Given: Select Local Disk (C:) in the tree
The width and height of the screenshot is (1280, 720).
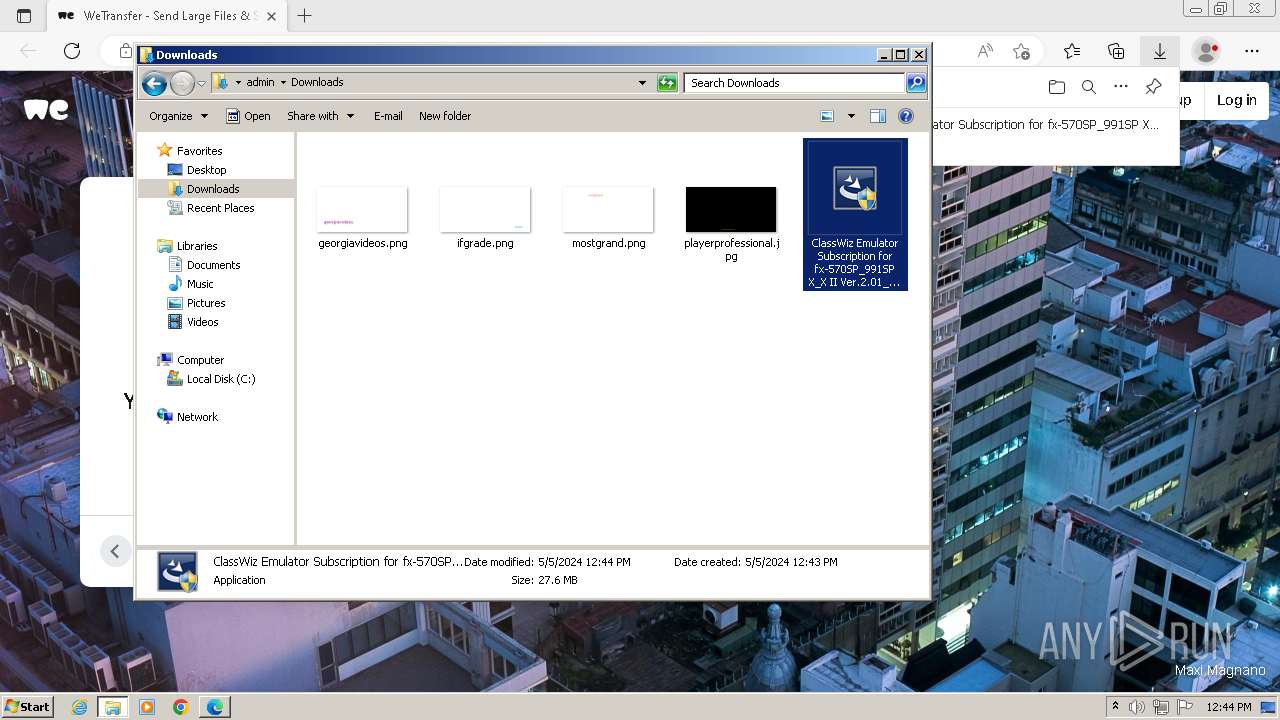Looking at the screenshot, I should (x=220, y=379).
